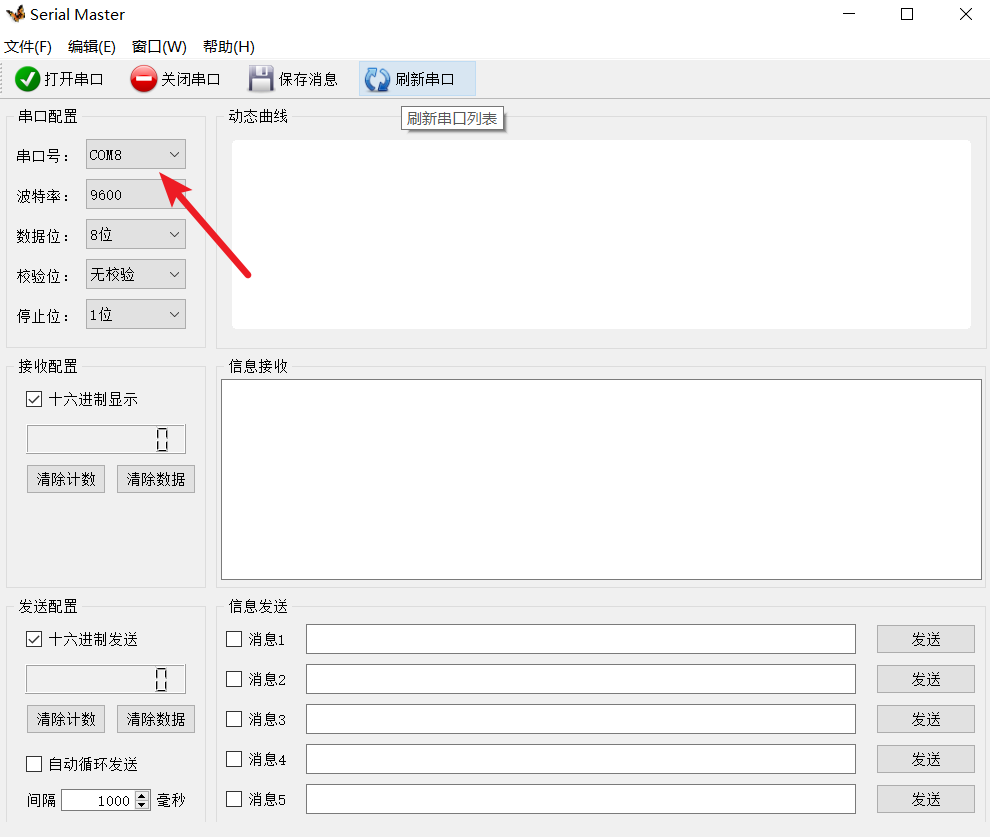Click 清除计数 in receive config

point(66,479)
